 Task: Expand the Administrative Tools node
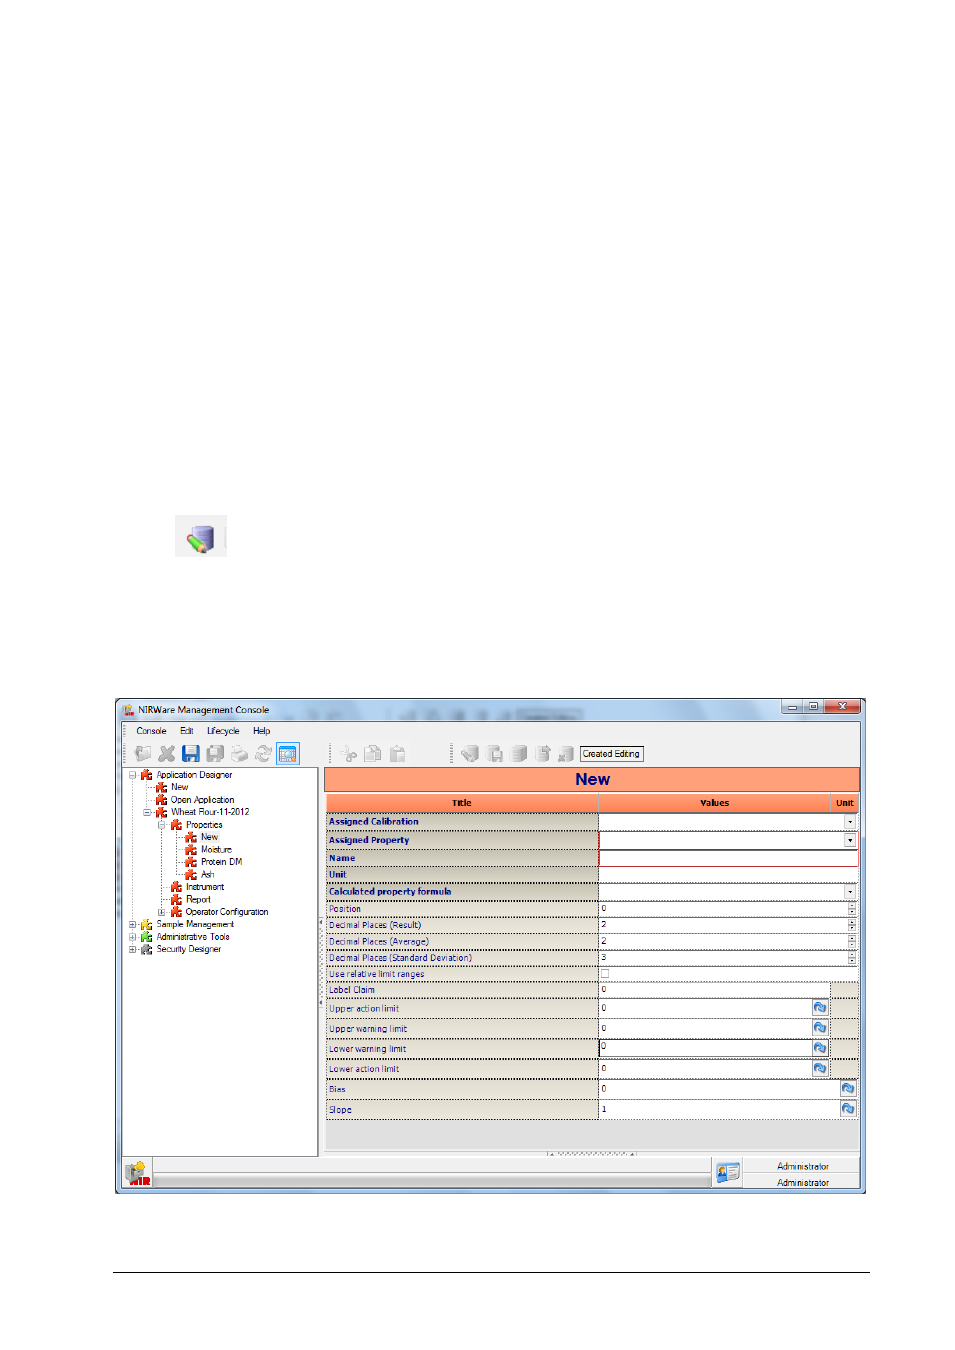click(x=132, y=937)
